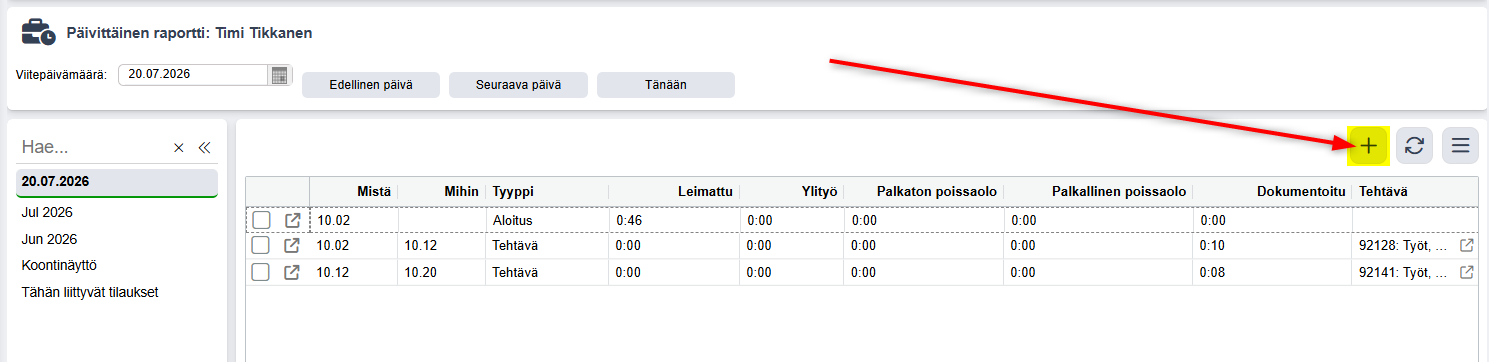Open the hamburger menu above the table
Image resolution: width=1489 pixels, height=362 pixels.
(1460, 145)
